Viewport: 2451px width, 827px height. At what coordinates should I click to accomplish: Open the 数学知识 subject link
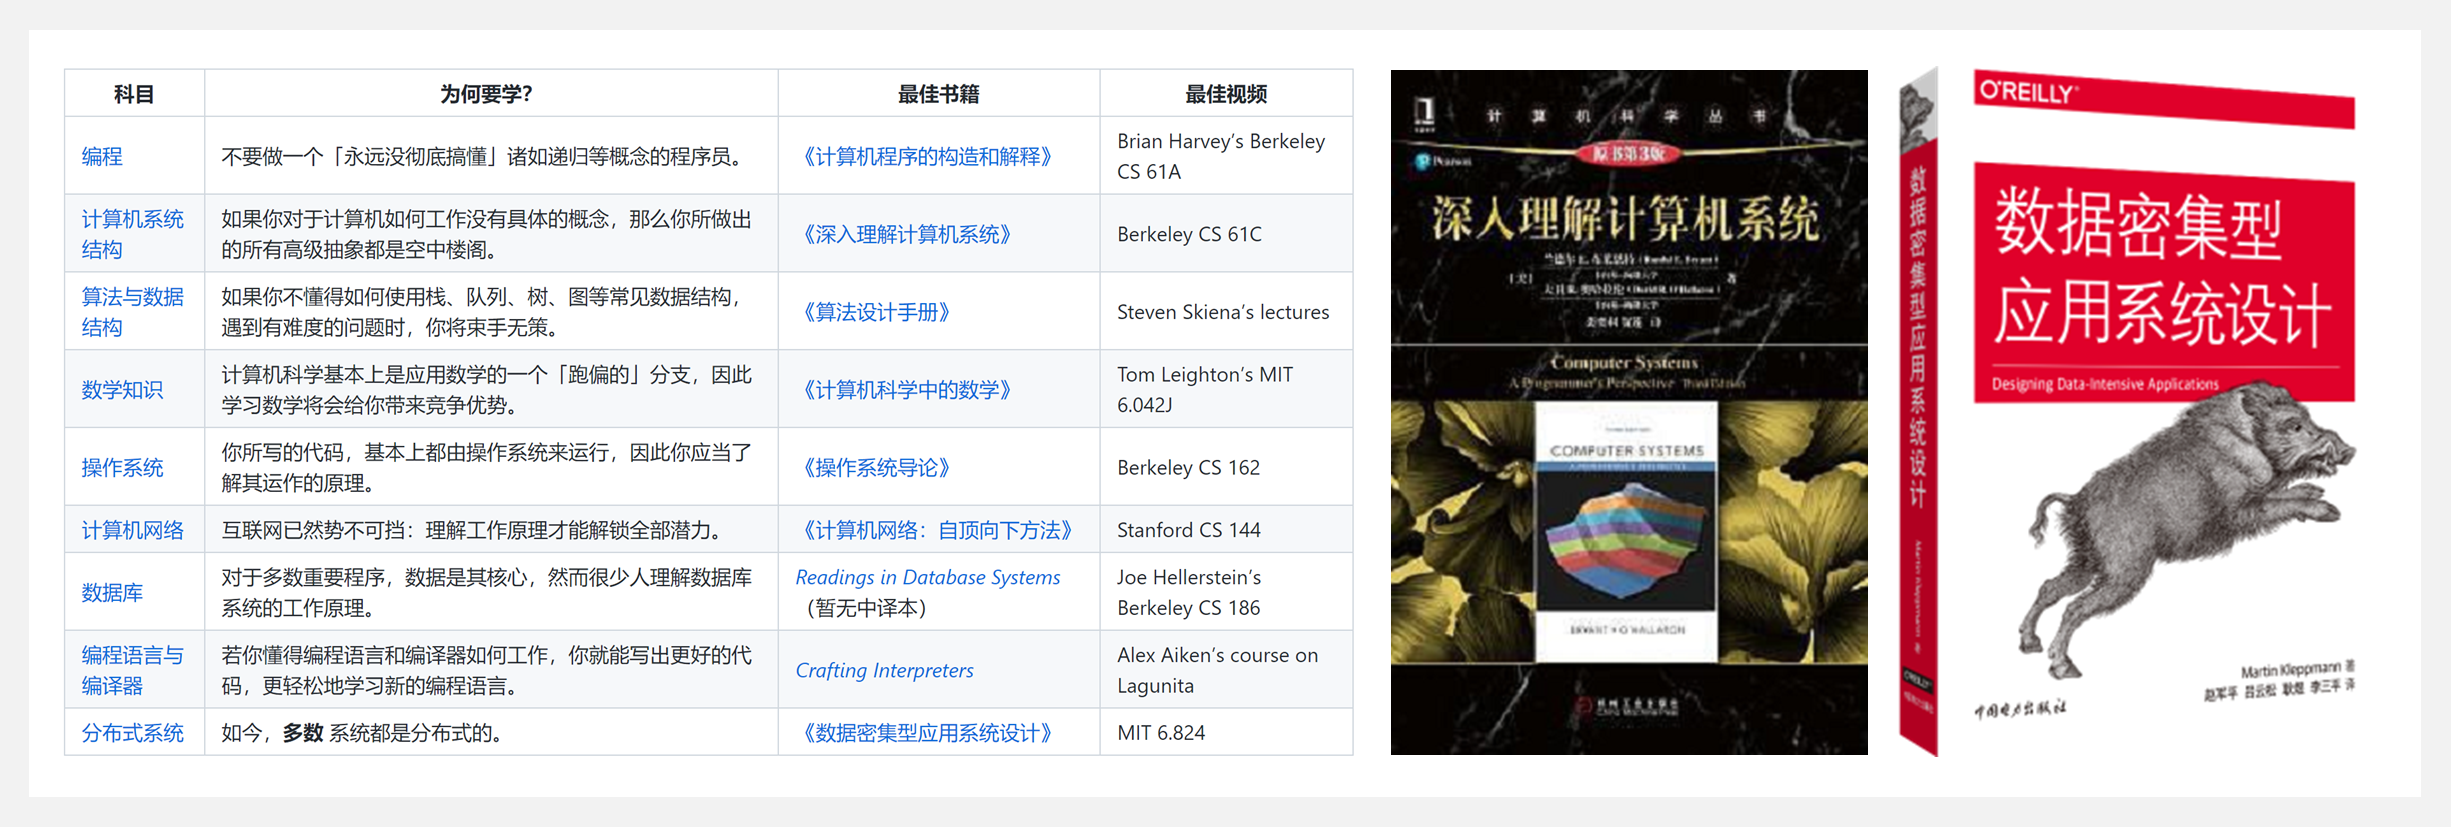pos(122,390)
